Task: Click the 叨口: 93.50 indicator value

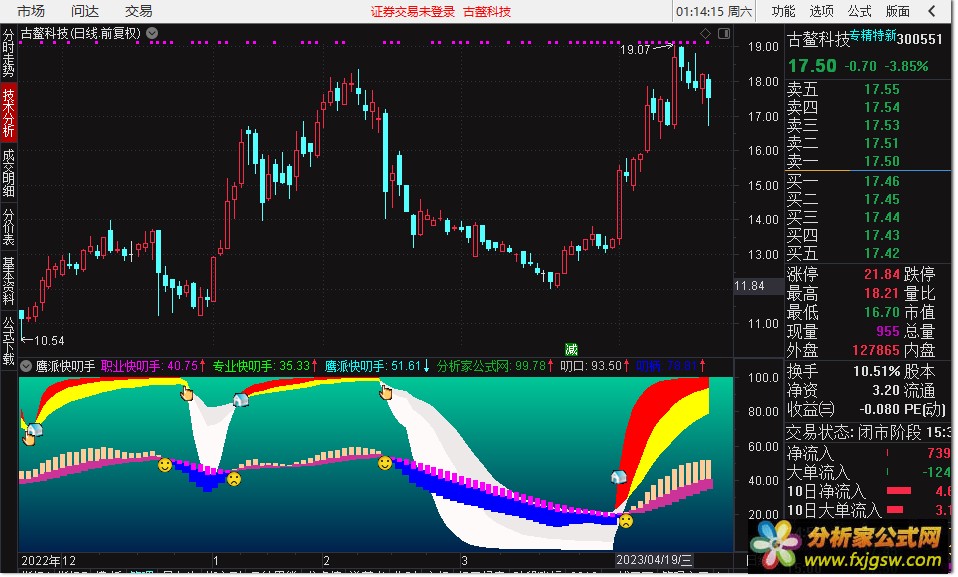Action: coord(594,366)
